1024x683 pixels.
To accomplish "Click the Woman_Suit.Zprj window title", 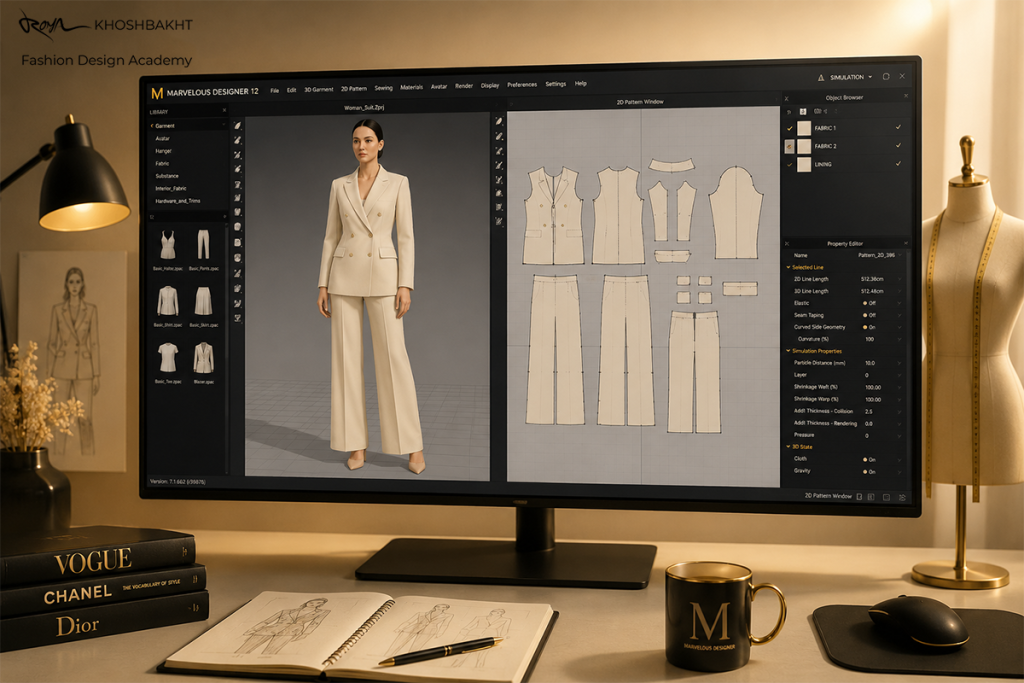I will (364, 107).
